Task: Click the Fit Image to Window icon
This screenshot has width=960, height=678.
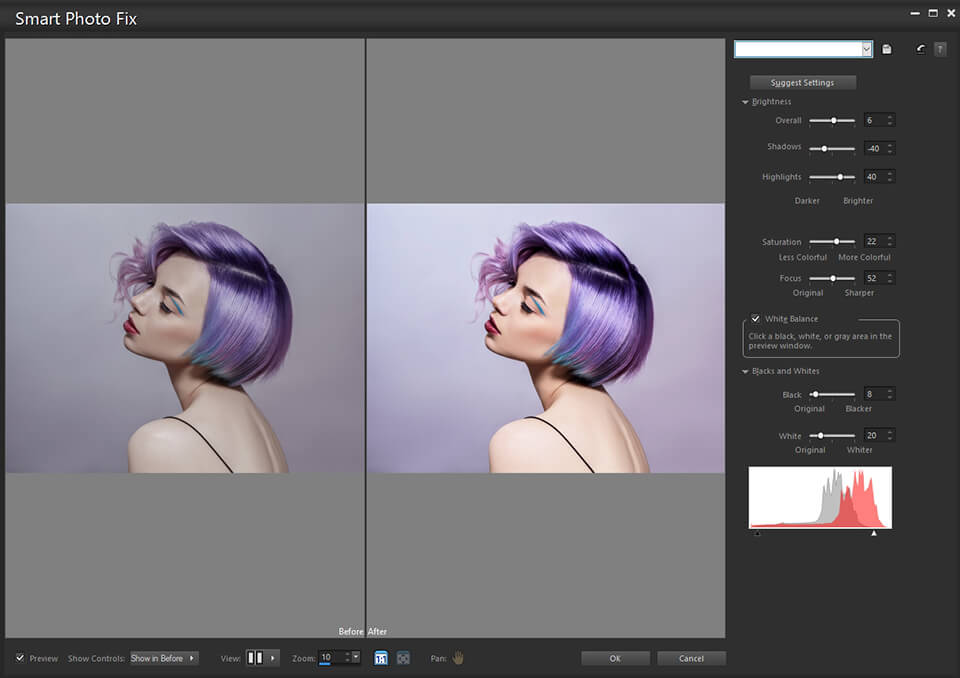Action: [x=402, y=658]
